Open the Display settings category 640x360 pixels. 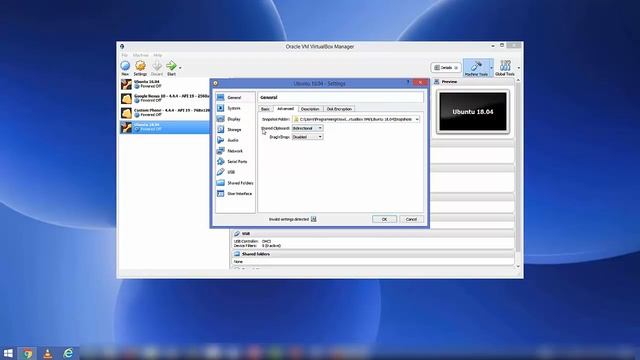point(235,119)
